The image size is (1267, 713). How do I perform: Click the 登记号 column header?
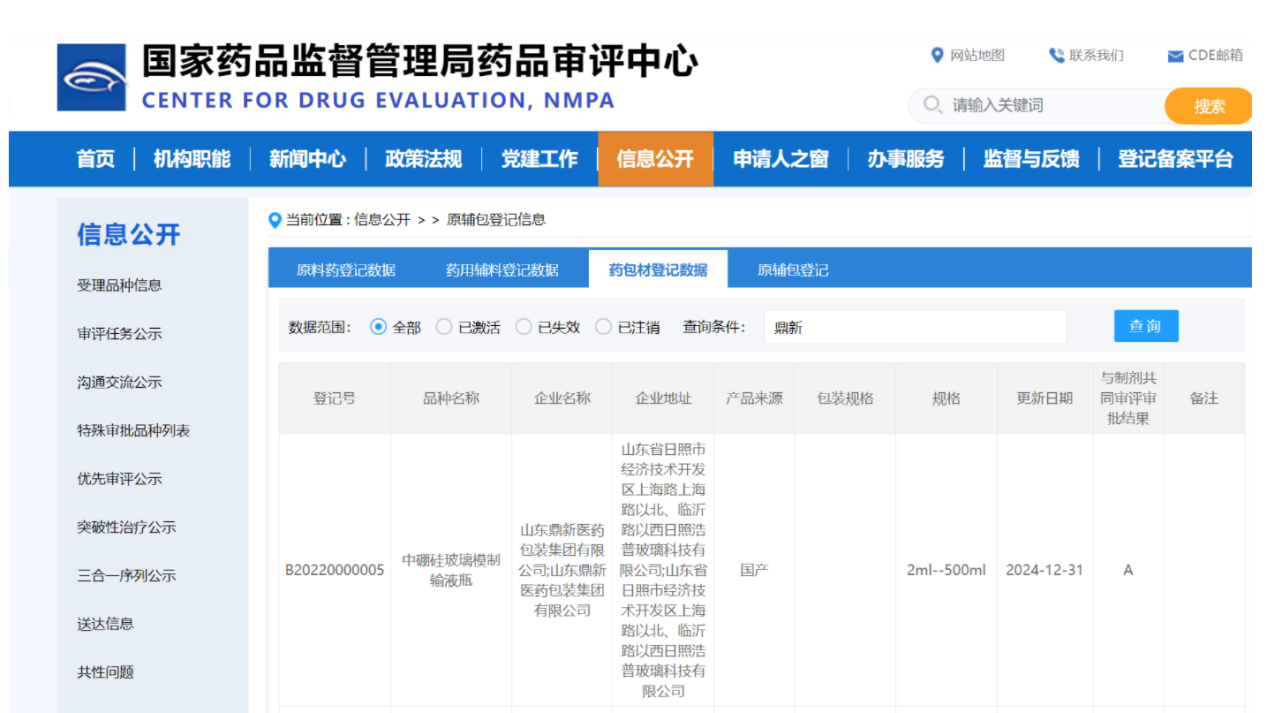pyautogui.click(x=334, y=398)
